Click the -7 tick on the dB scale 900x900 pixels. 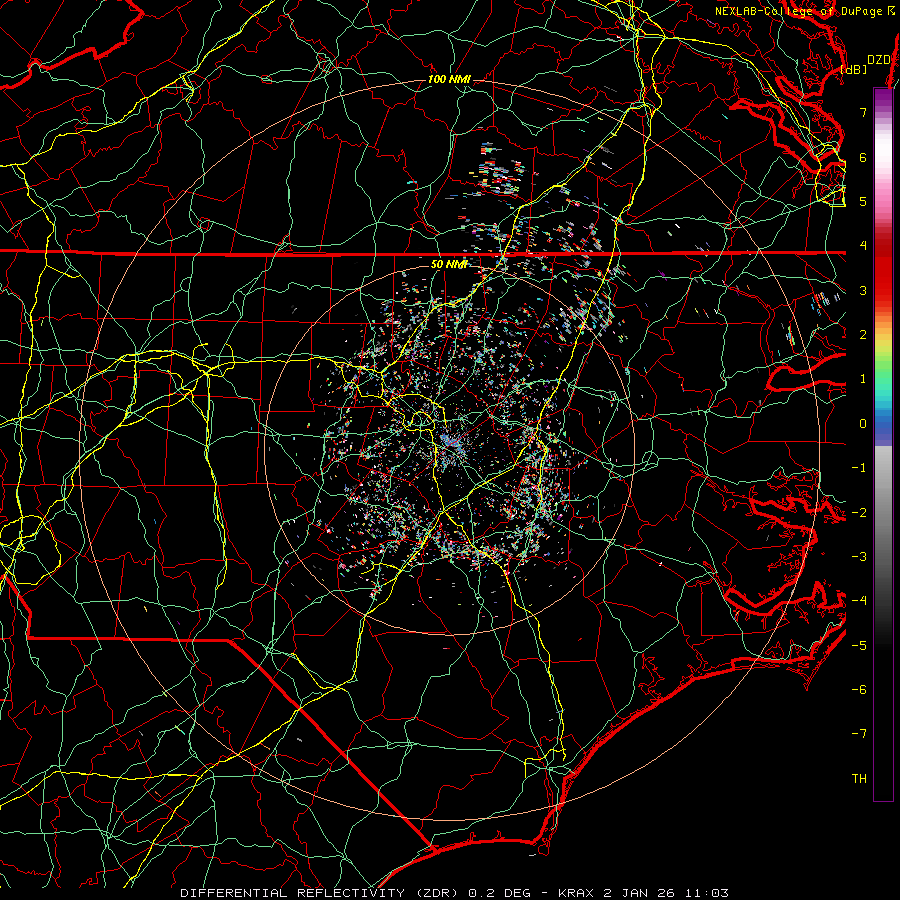point(859,734)
